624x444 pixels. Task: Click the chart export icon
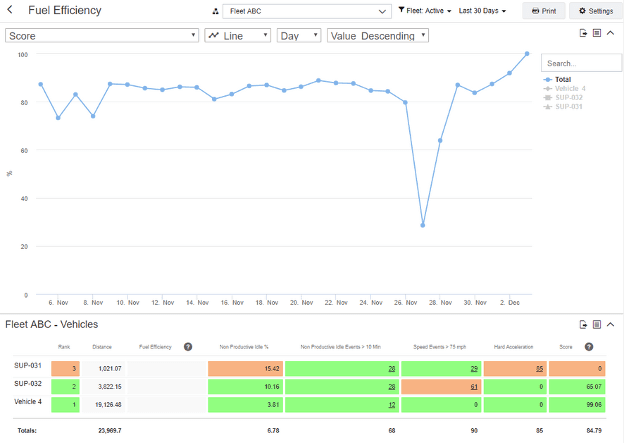click(583, 34)
